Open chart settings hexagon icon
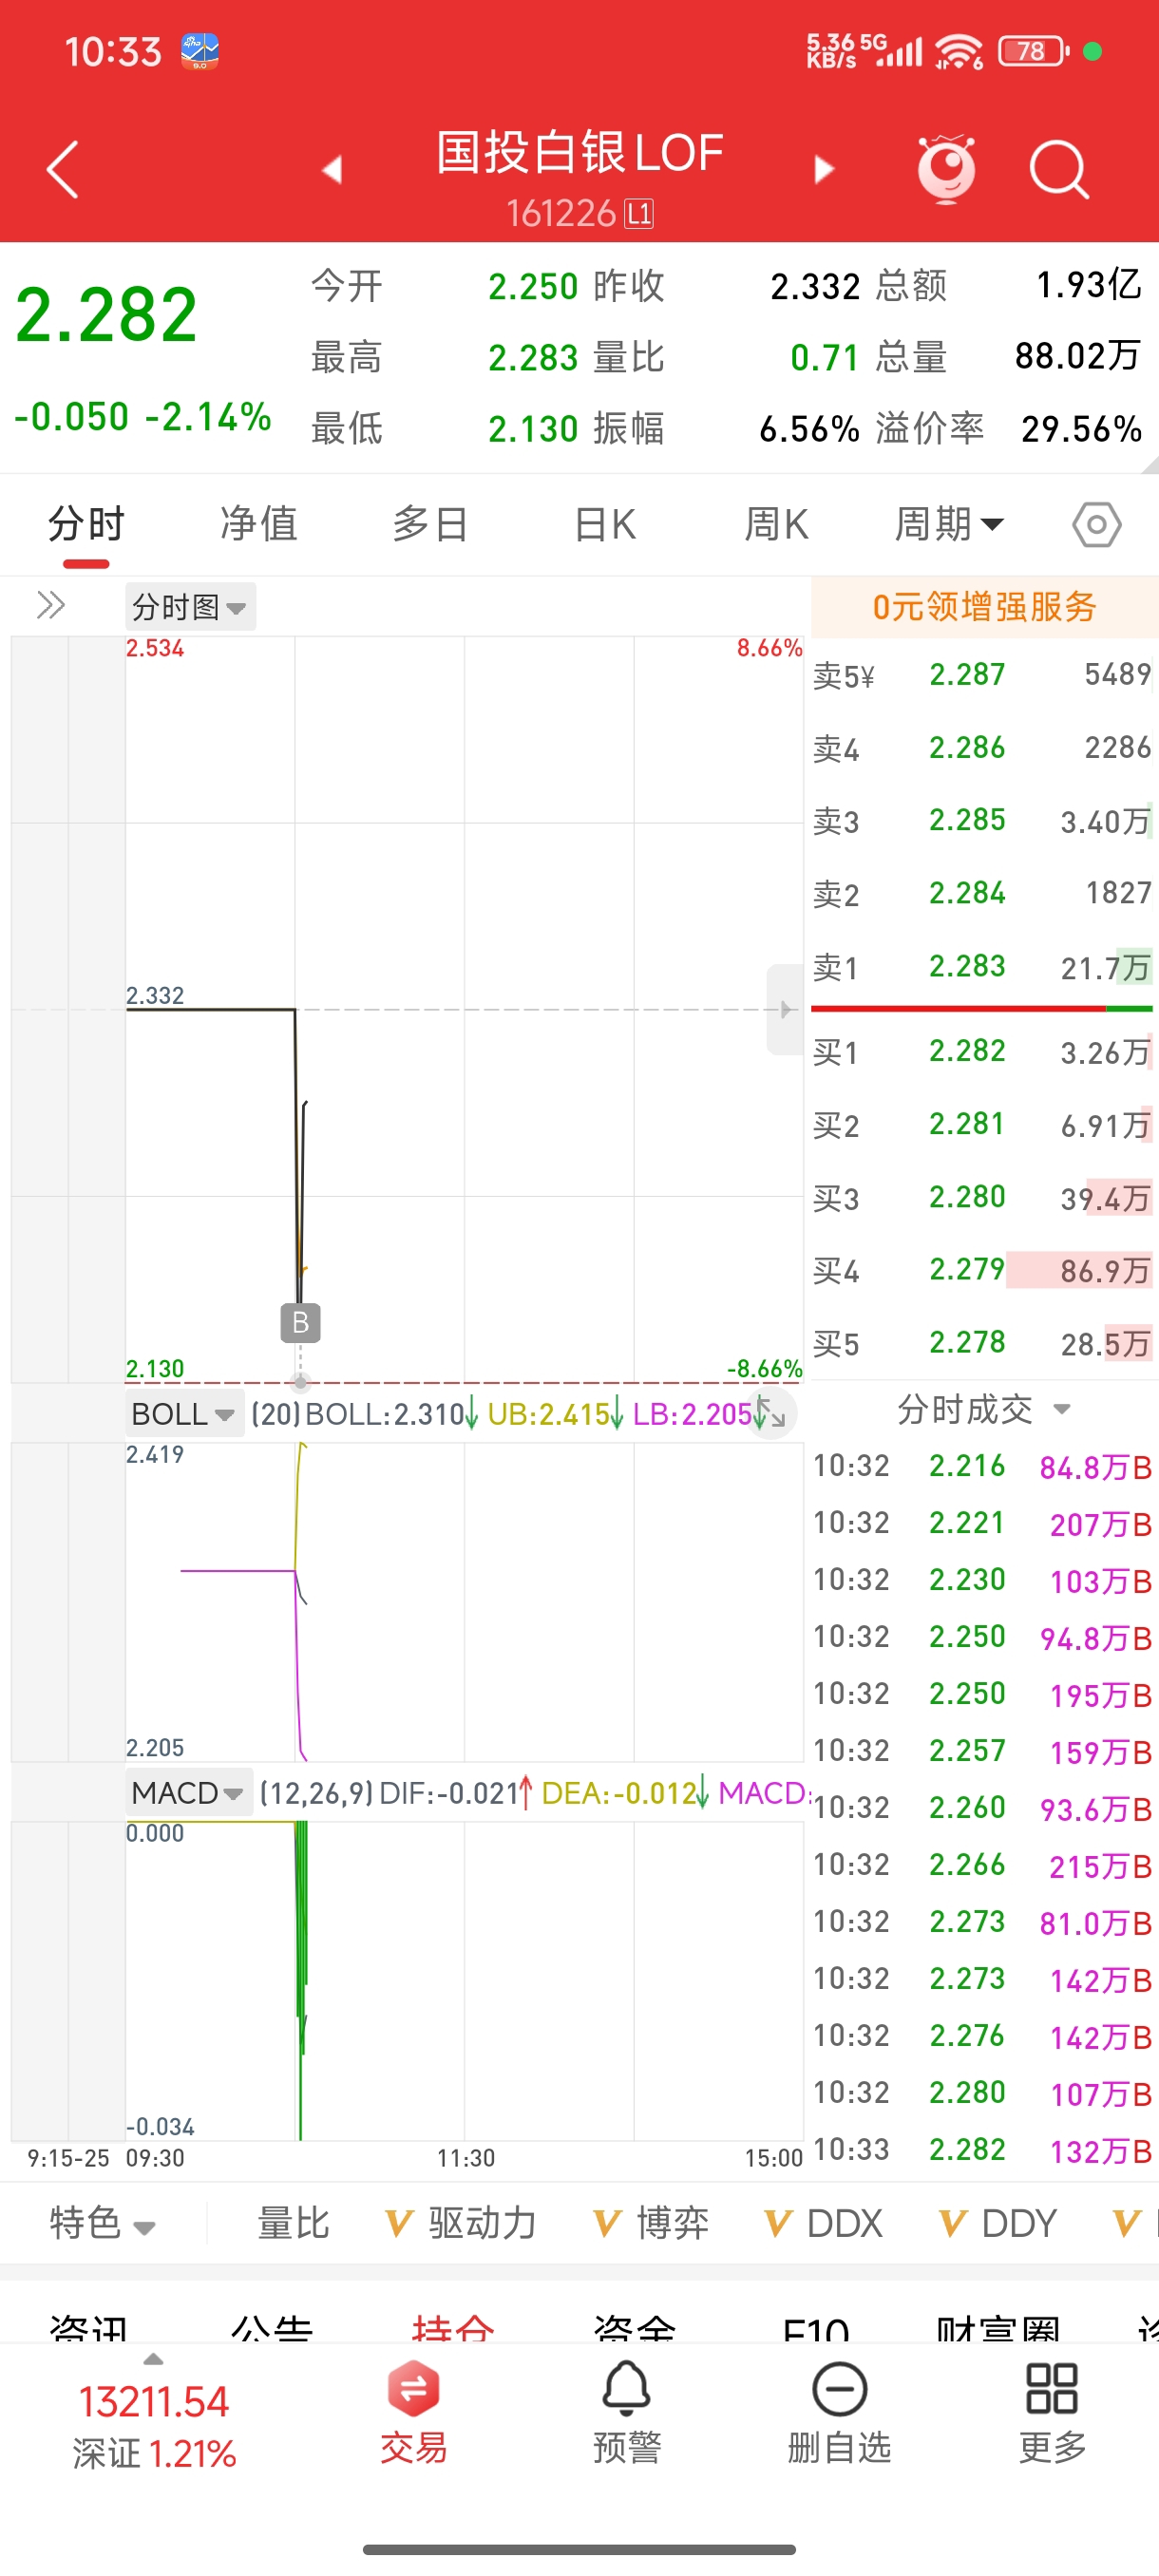This screenshot has width=1159, height=2576. 1096,524
